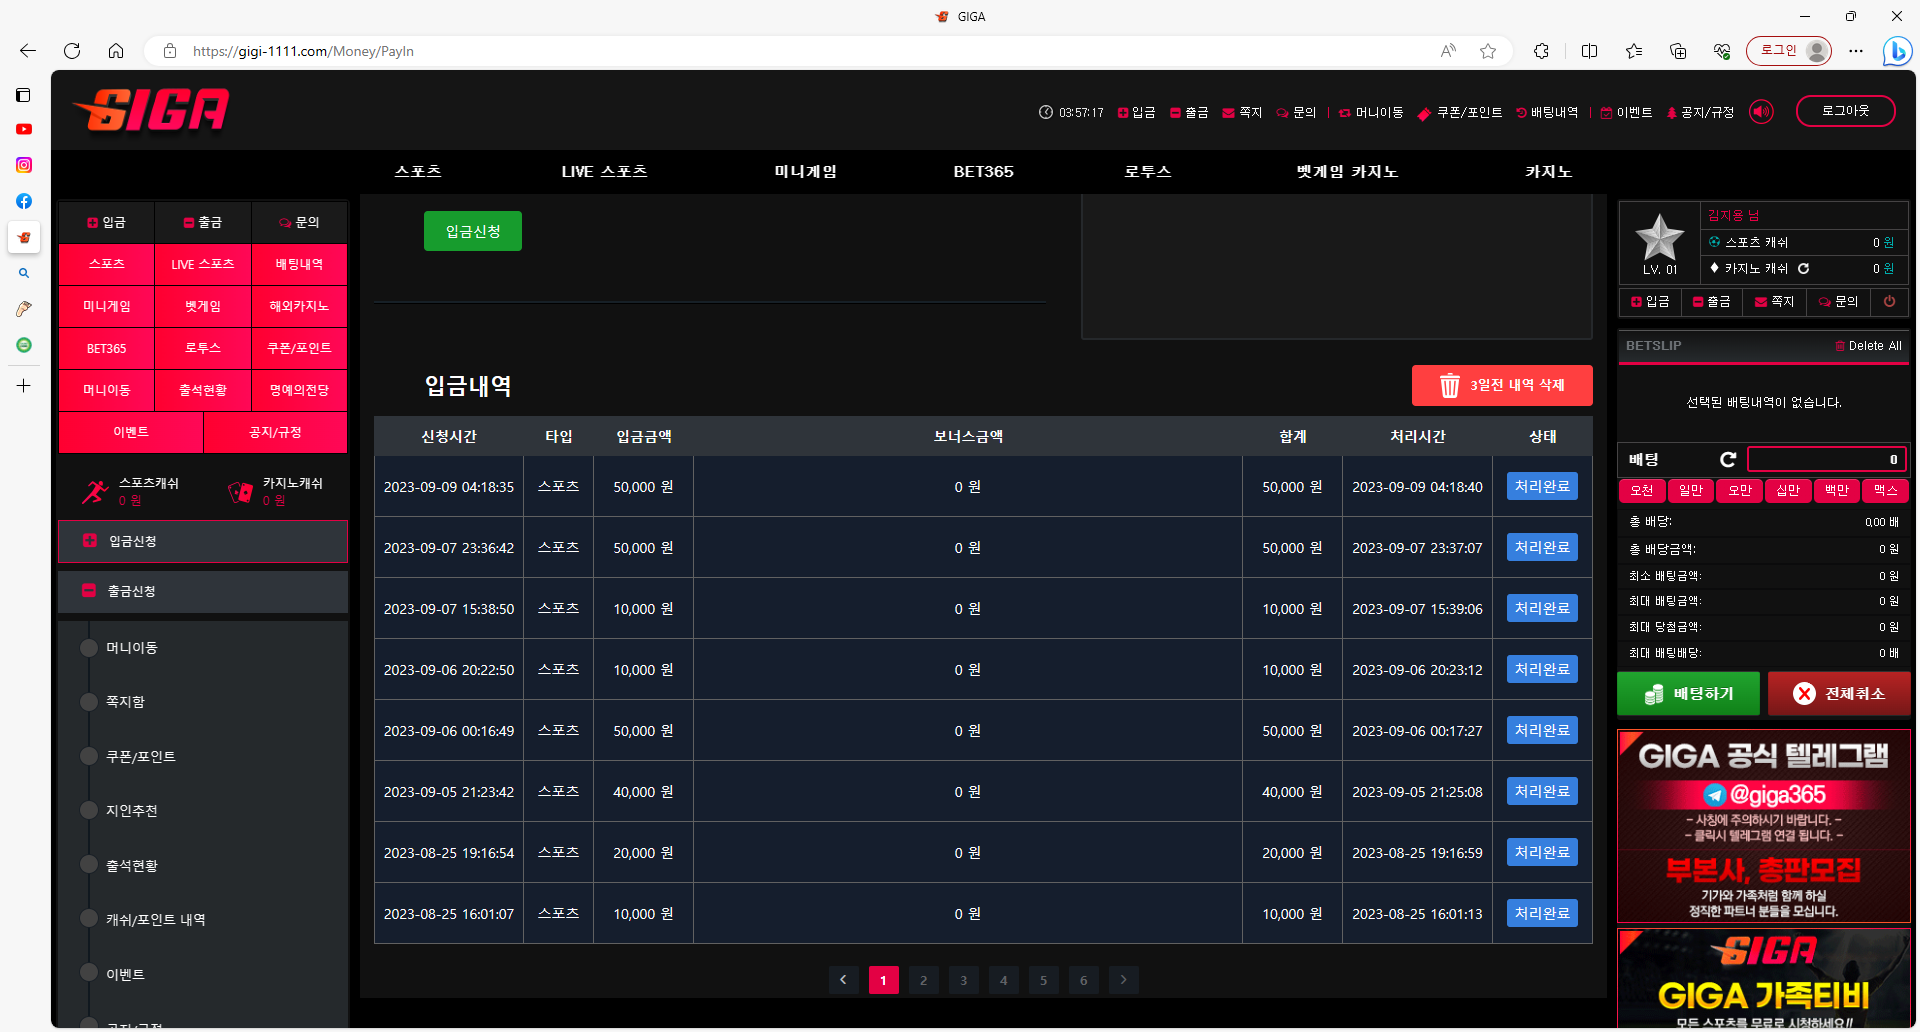This screenshot has width=1920, height=1032.
Task: Click the power icon in user panel
Action: (x=1889, y=301)
